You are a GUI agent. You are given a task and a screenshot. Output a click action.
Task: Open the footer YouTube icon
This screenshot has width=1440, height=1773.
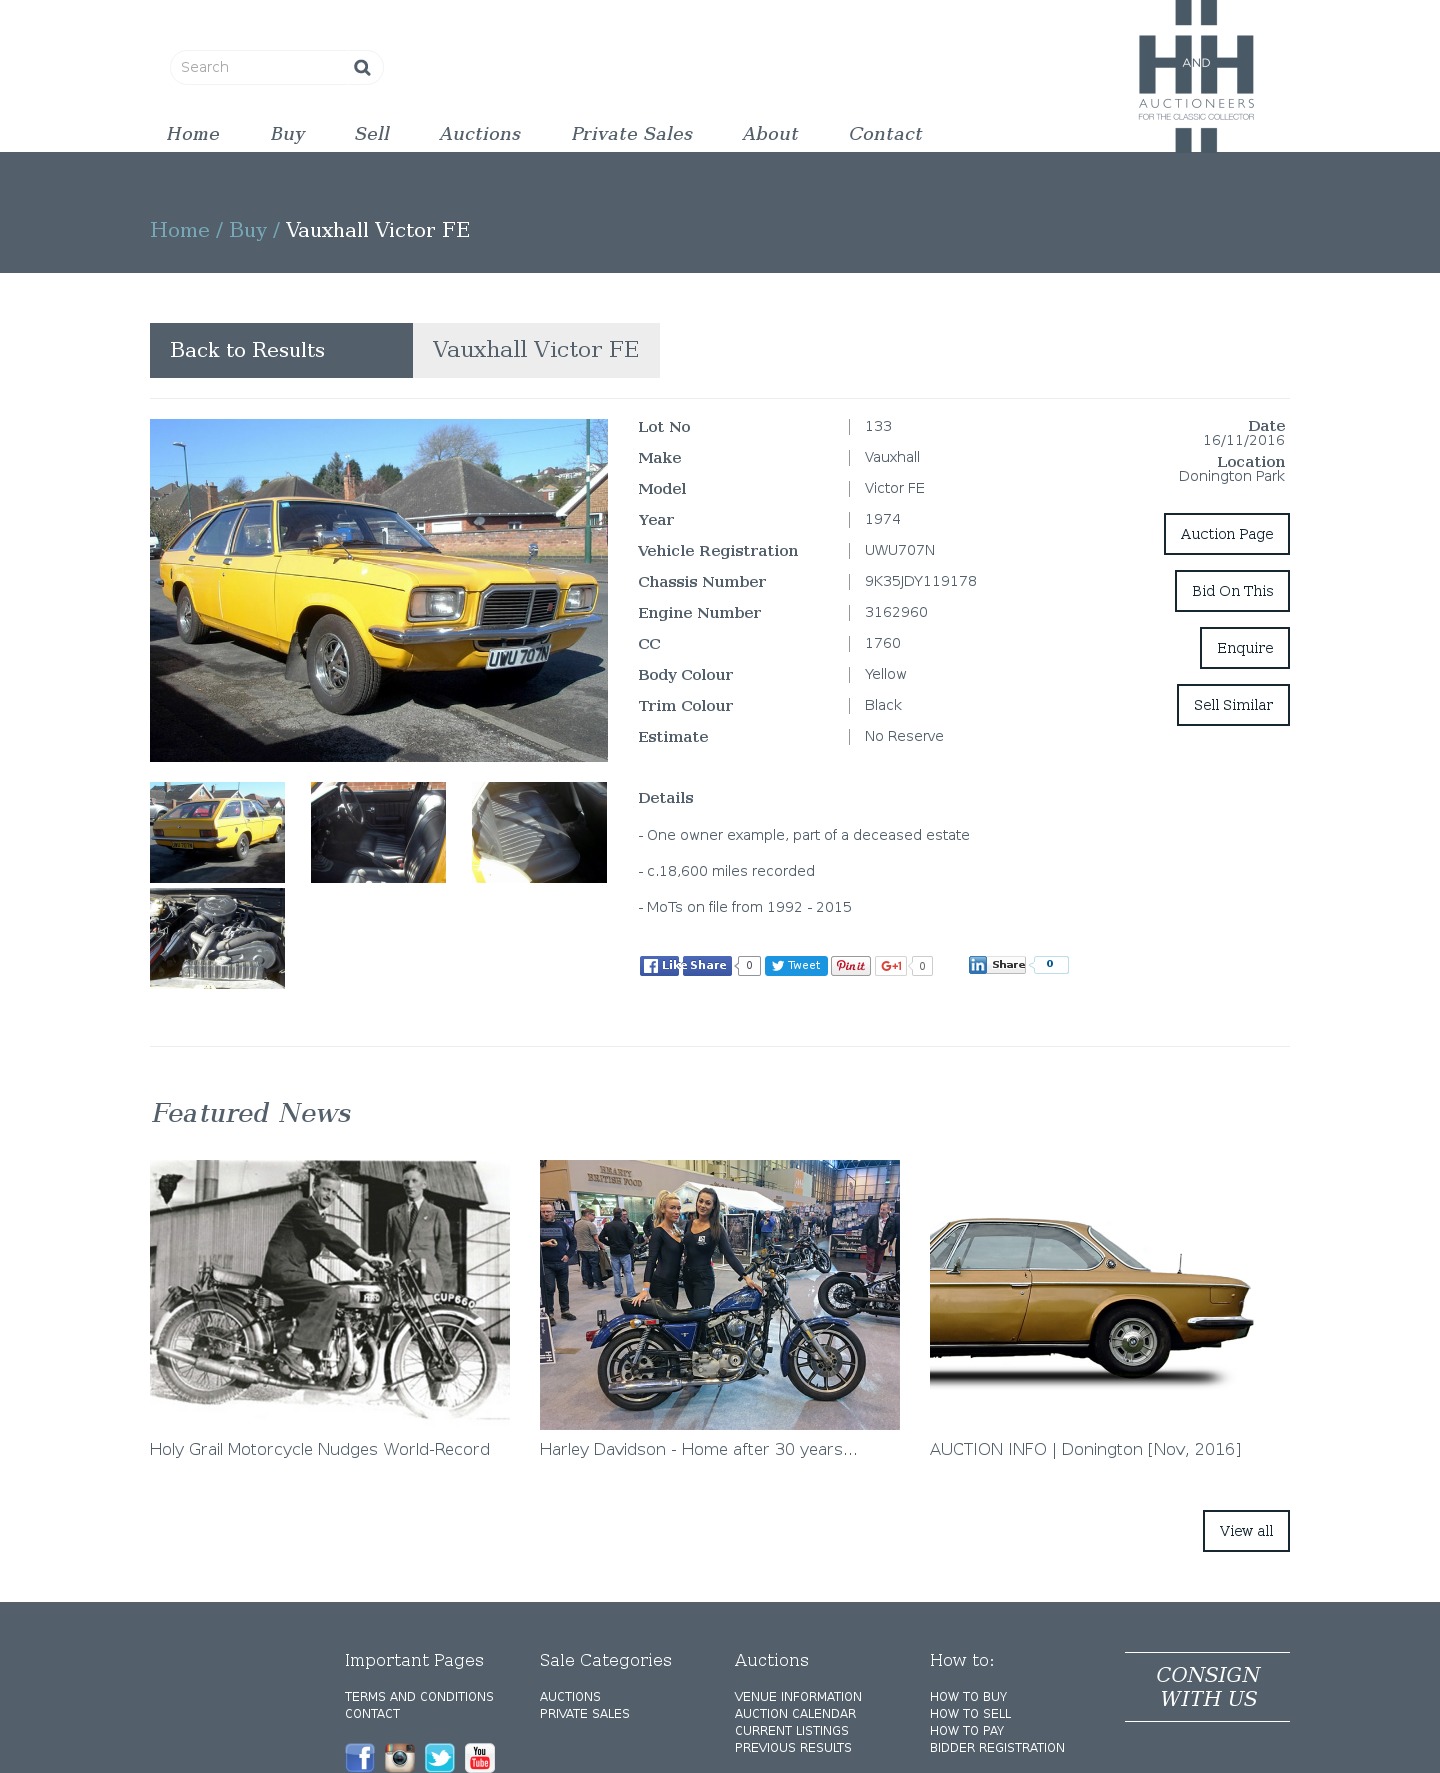coord(480,1757)
